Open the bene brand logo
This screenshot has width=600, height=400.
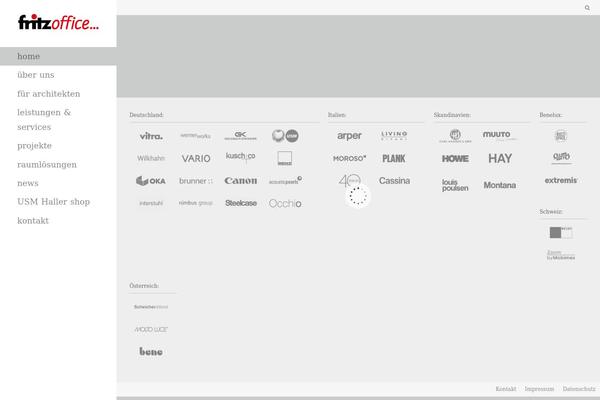[151, 351]
